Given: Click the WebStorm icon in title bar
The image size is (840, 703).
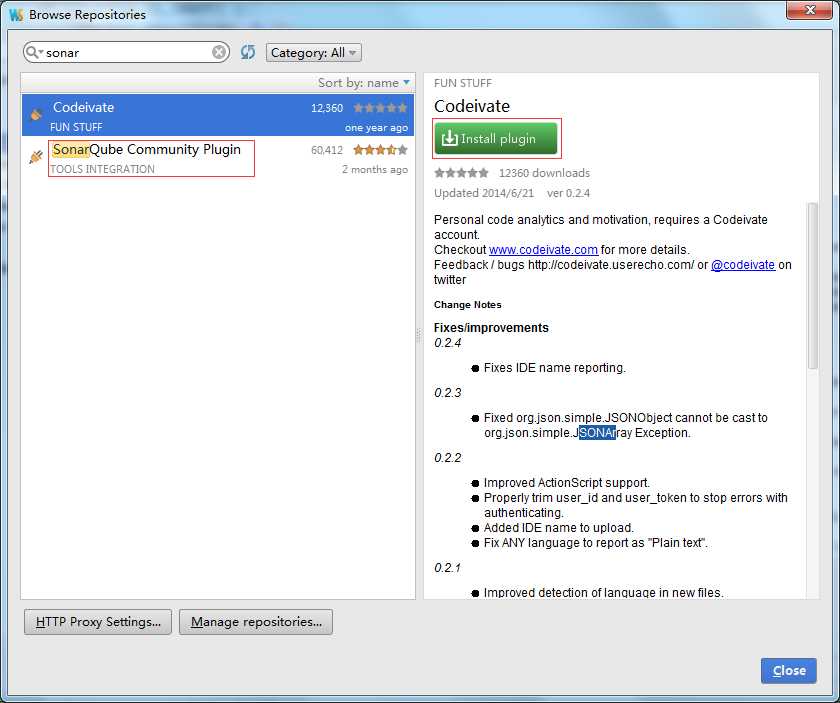Looking at the screenshot, I should point(16,14).
